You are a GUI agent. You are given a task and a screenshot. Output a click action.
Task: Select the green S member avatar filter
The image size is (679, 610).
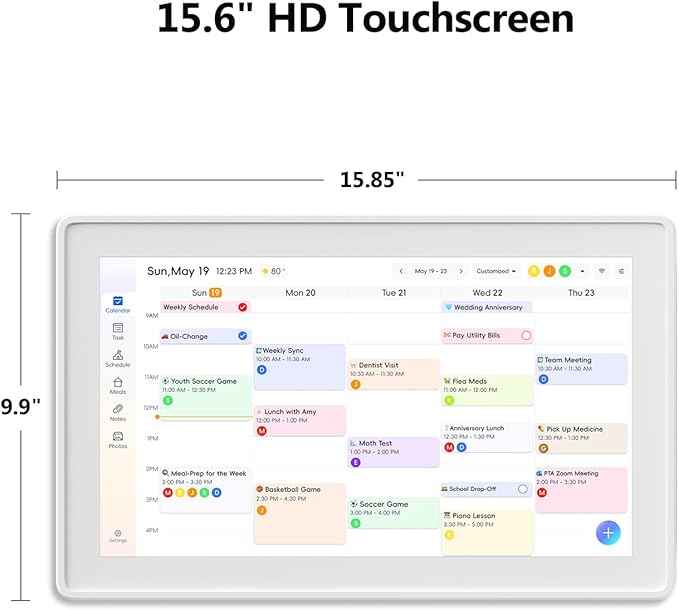pyautogui.click(x=565, y=271)
